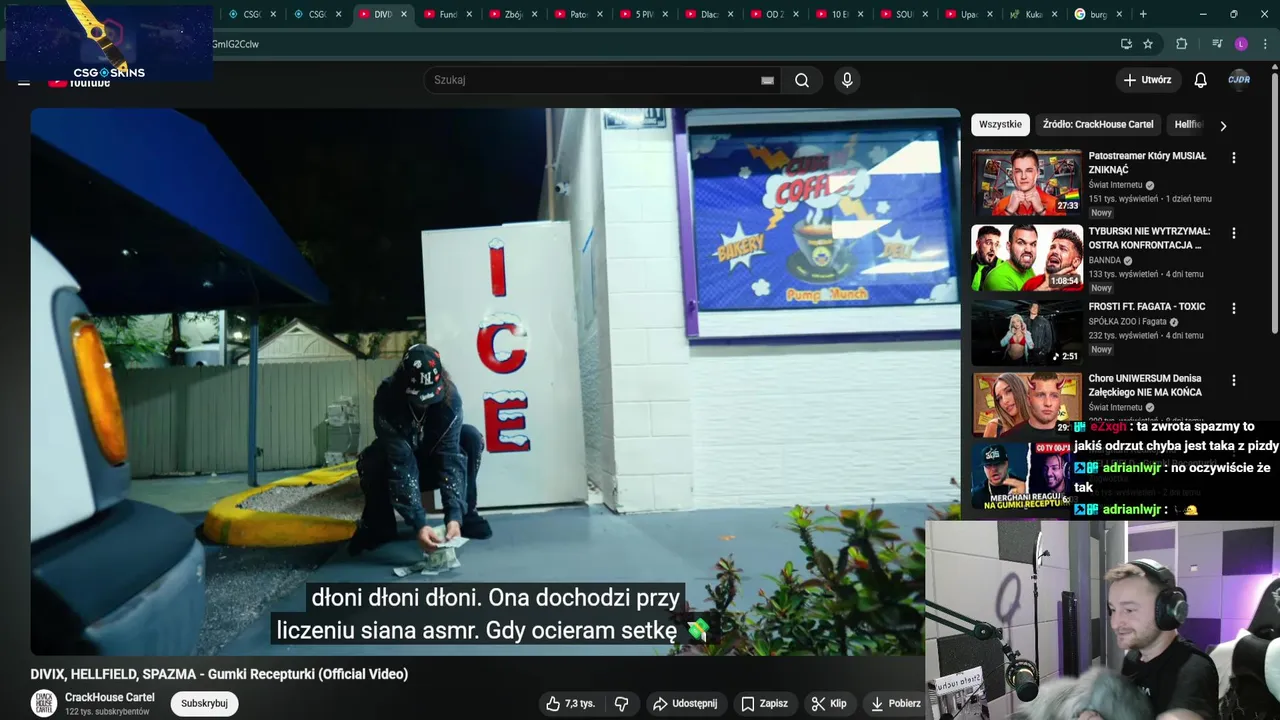The height and width of the screenshot is (720, 1280).
Task: Open a new browser tab
Action: [1143, 14]
